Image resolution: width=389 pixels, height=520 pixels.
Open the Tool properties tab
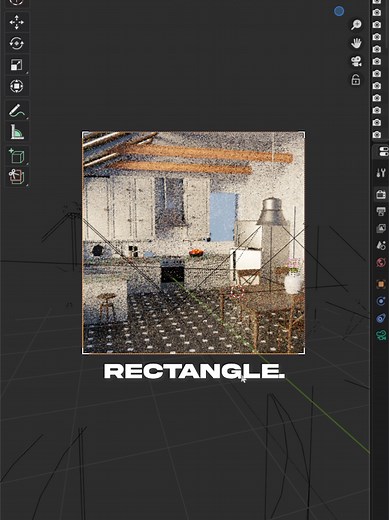pos(381,173)
